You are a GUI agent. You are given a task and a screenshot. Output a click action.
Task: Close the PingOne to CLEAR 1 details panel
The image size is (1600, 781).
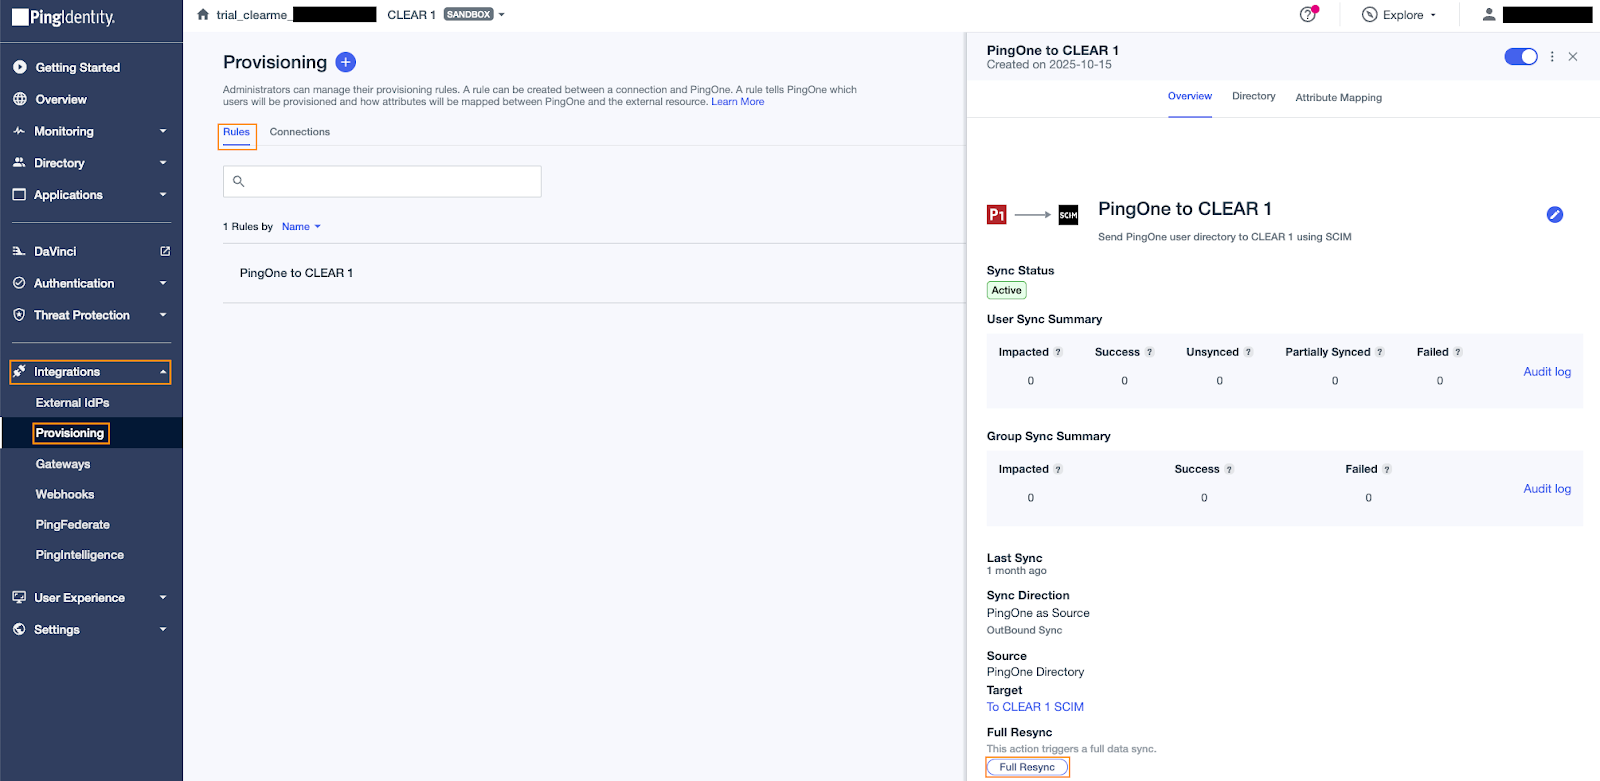coord(1573,57)
